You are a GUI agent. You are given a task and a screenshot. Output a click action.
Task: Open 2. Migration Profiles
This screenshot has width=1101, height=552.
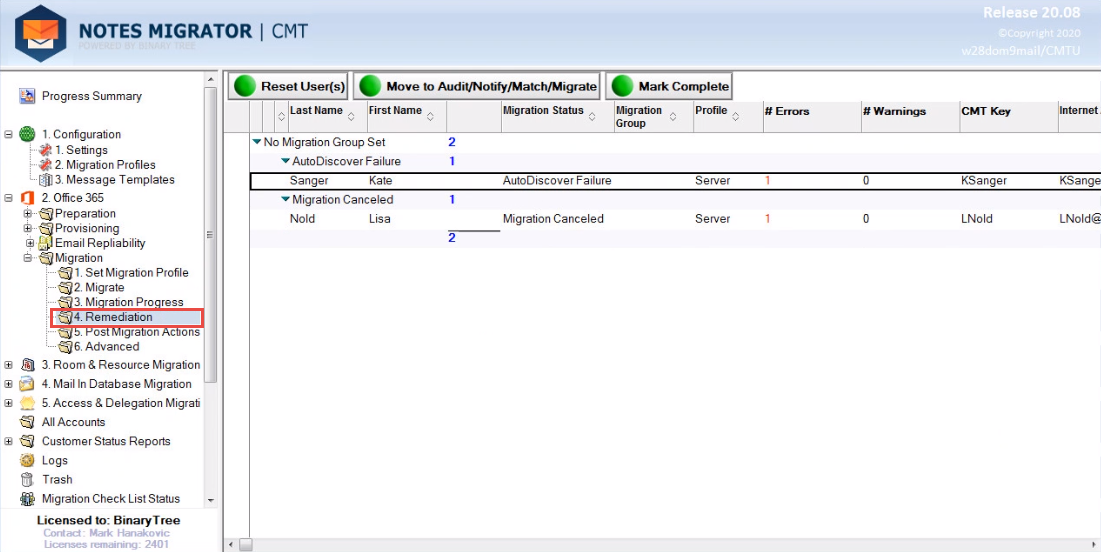pos(105,164)
